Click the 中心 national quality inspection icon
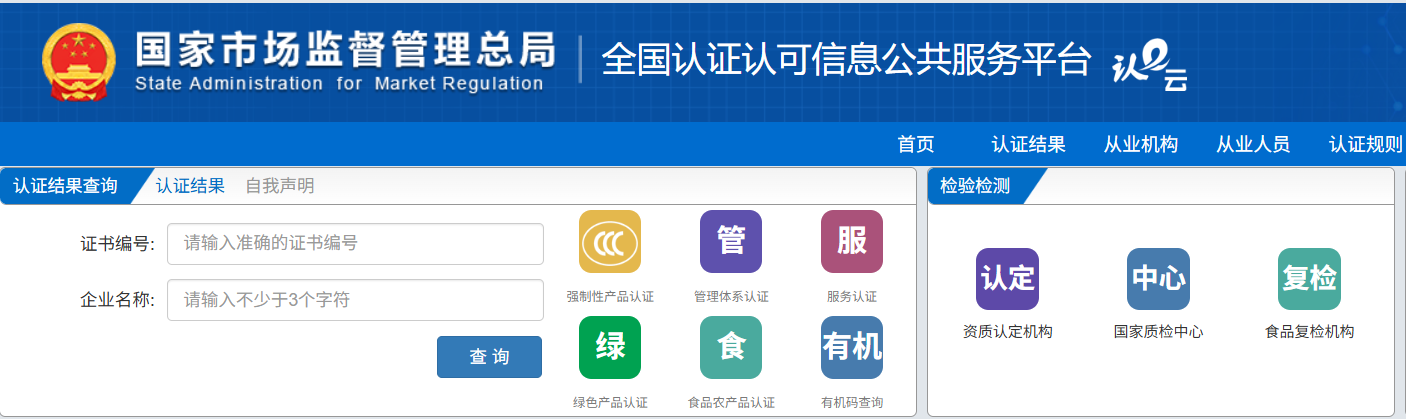1406x419 pixels. coord(1158,279)
